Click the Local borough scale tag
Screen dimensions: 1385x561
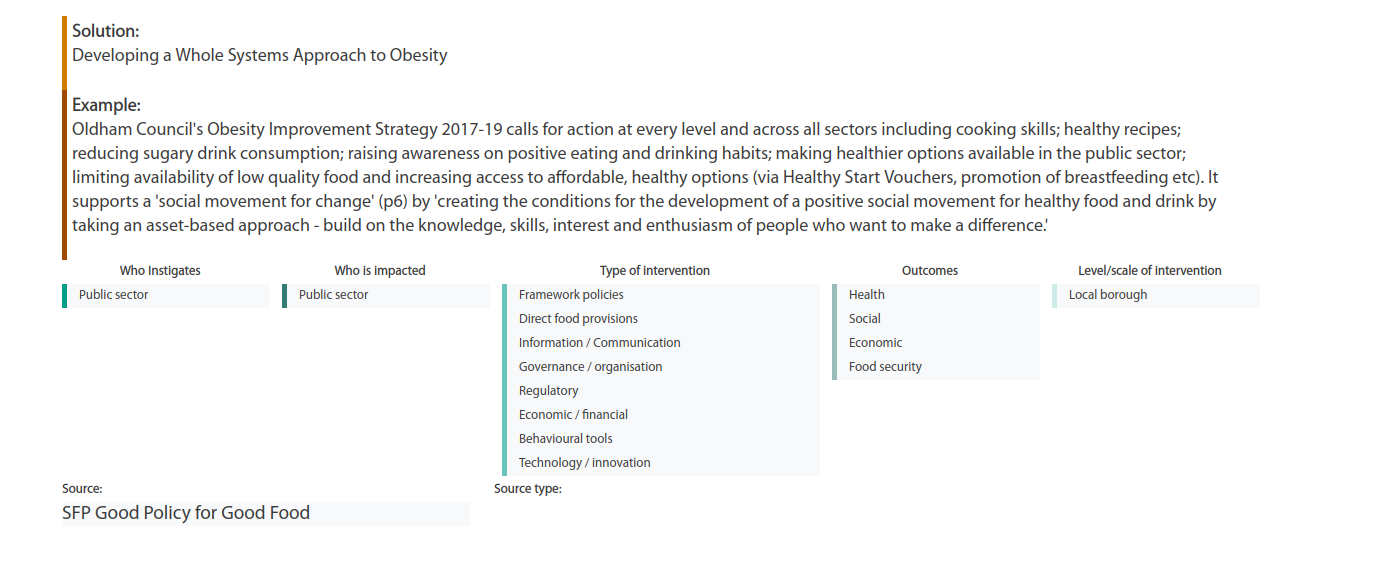tap(1156, 295)
